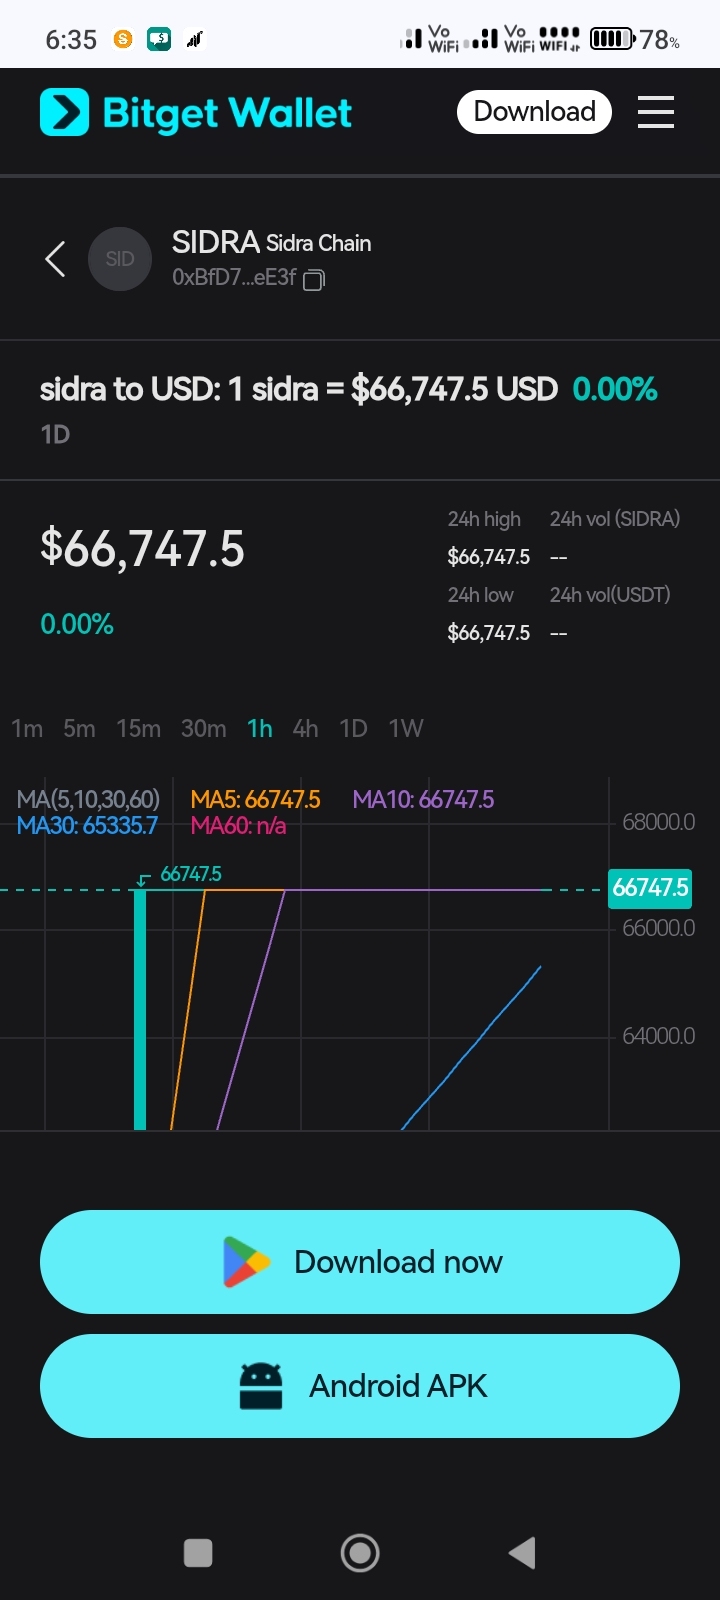Tap the SID token avatar
720x1600 pixels.
[120, 259]
